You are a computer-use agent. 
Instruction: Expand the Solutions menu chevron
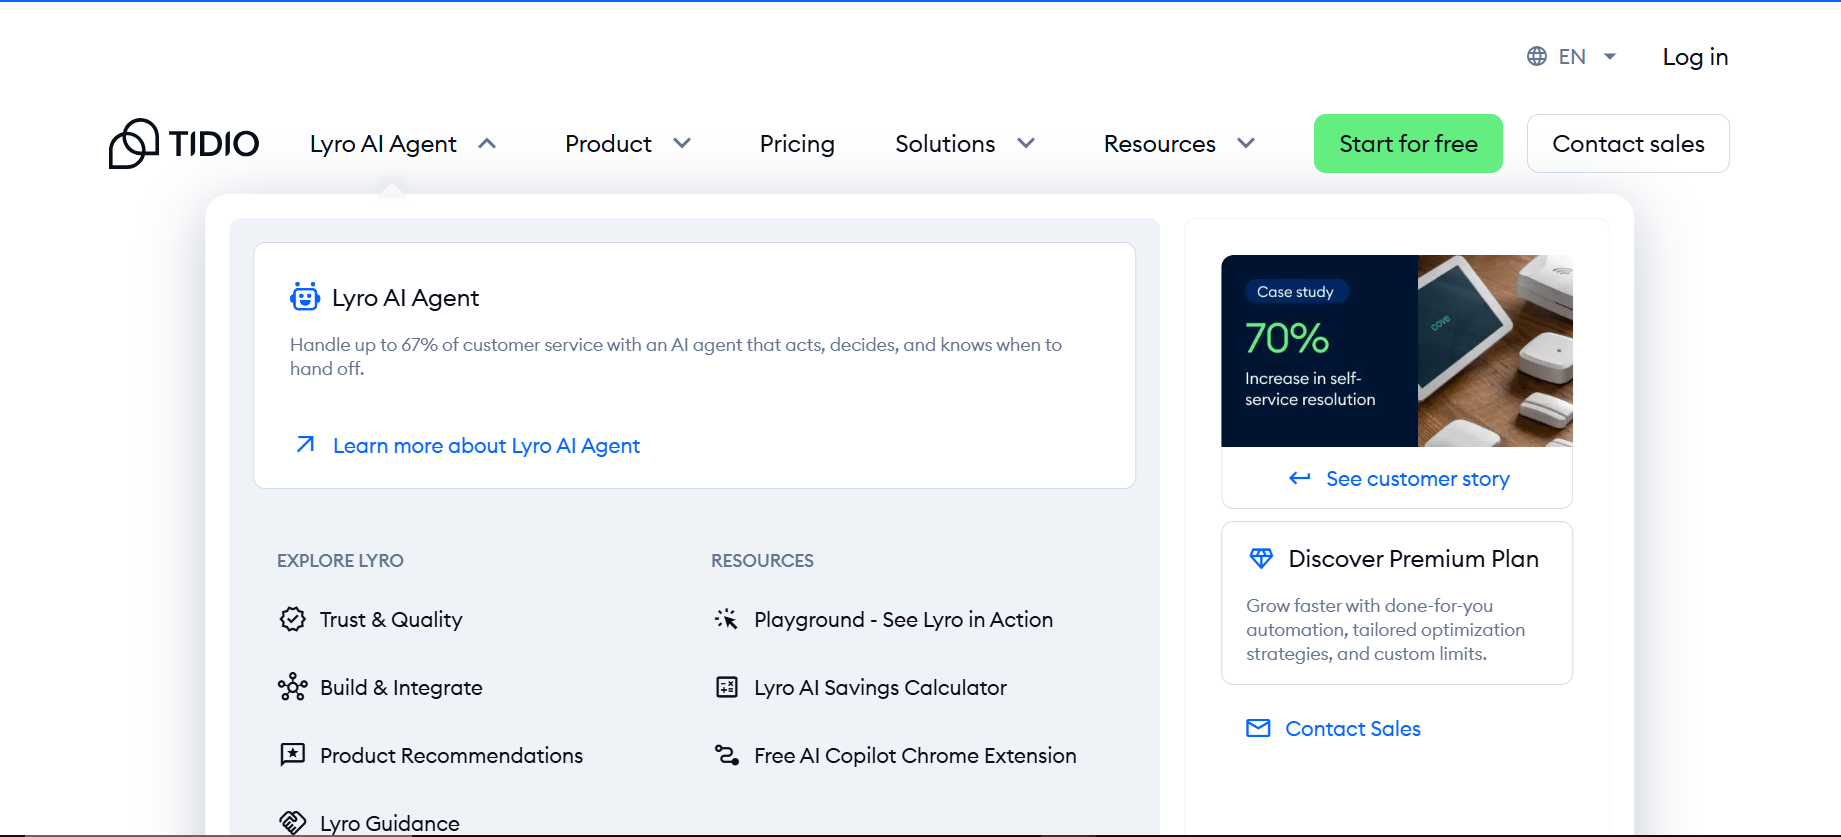pos(1026,143)
